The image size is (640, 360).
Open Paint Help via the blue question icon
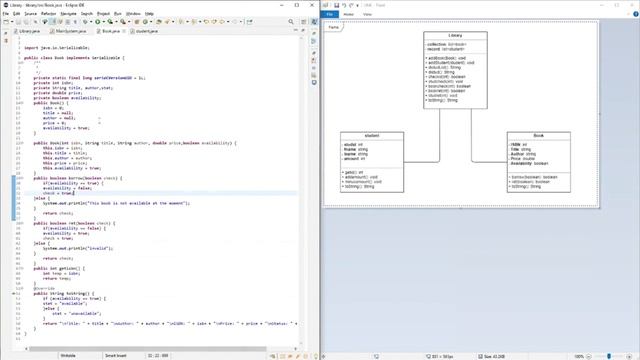click(636, 14)
